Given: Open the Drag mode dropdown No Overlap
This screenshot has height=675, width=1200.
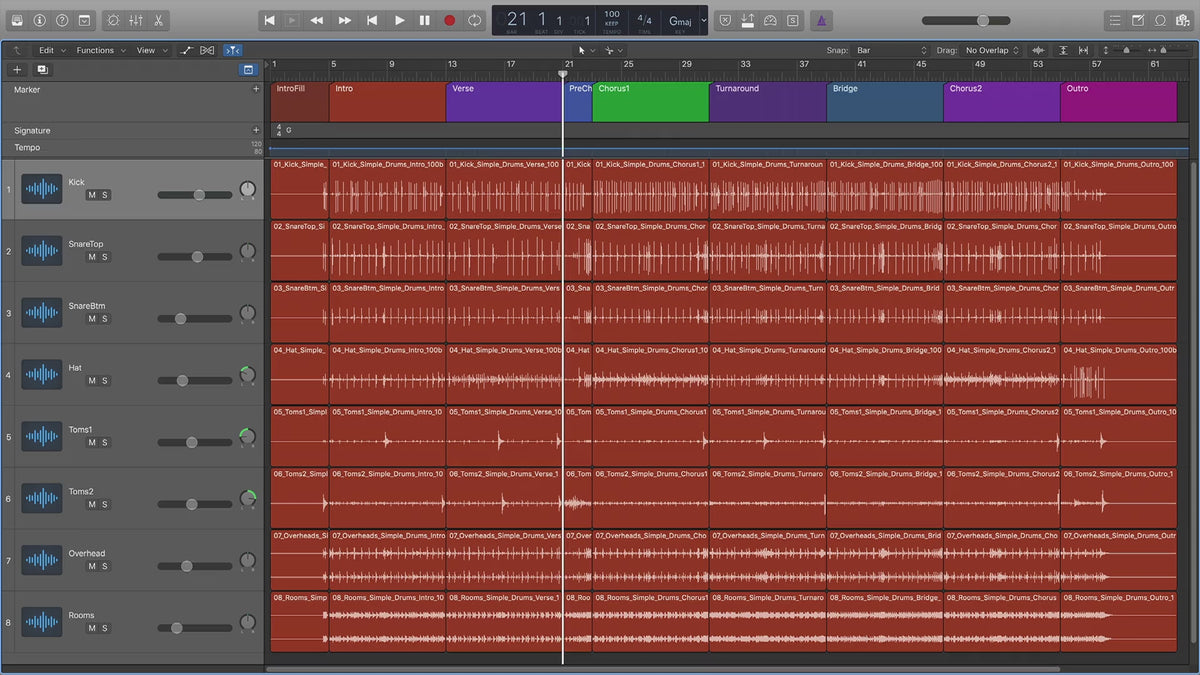Looking at the screenshot, I should [x=992, y=50].
